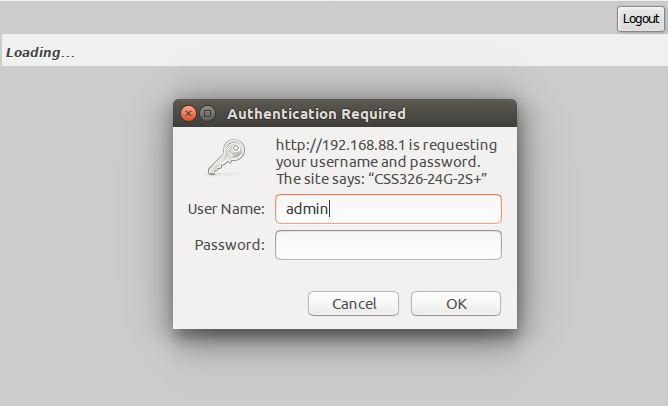Click the CSS326-24G-2S+ site name text

(x=437, y=179)
